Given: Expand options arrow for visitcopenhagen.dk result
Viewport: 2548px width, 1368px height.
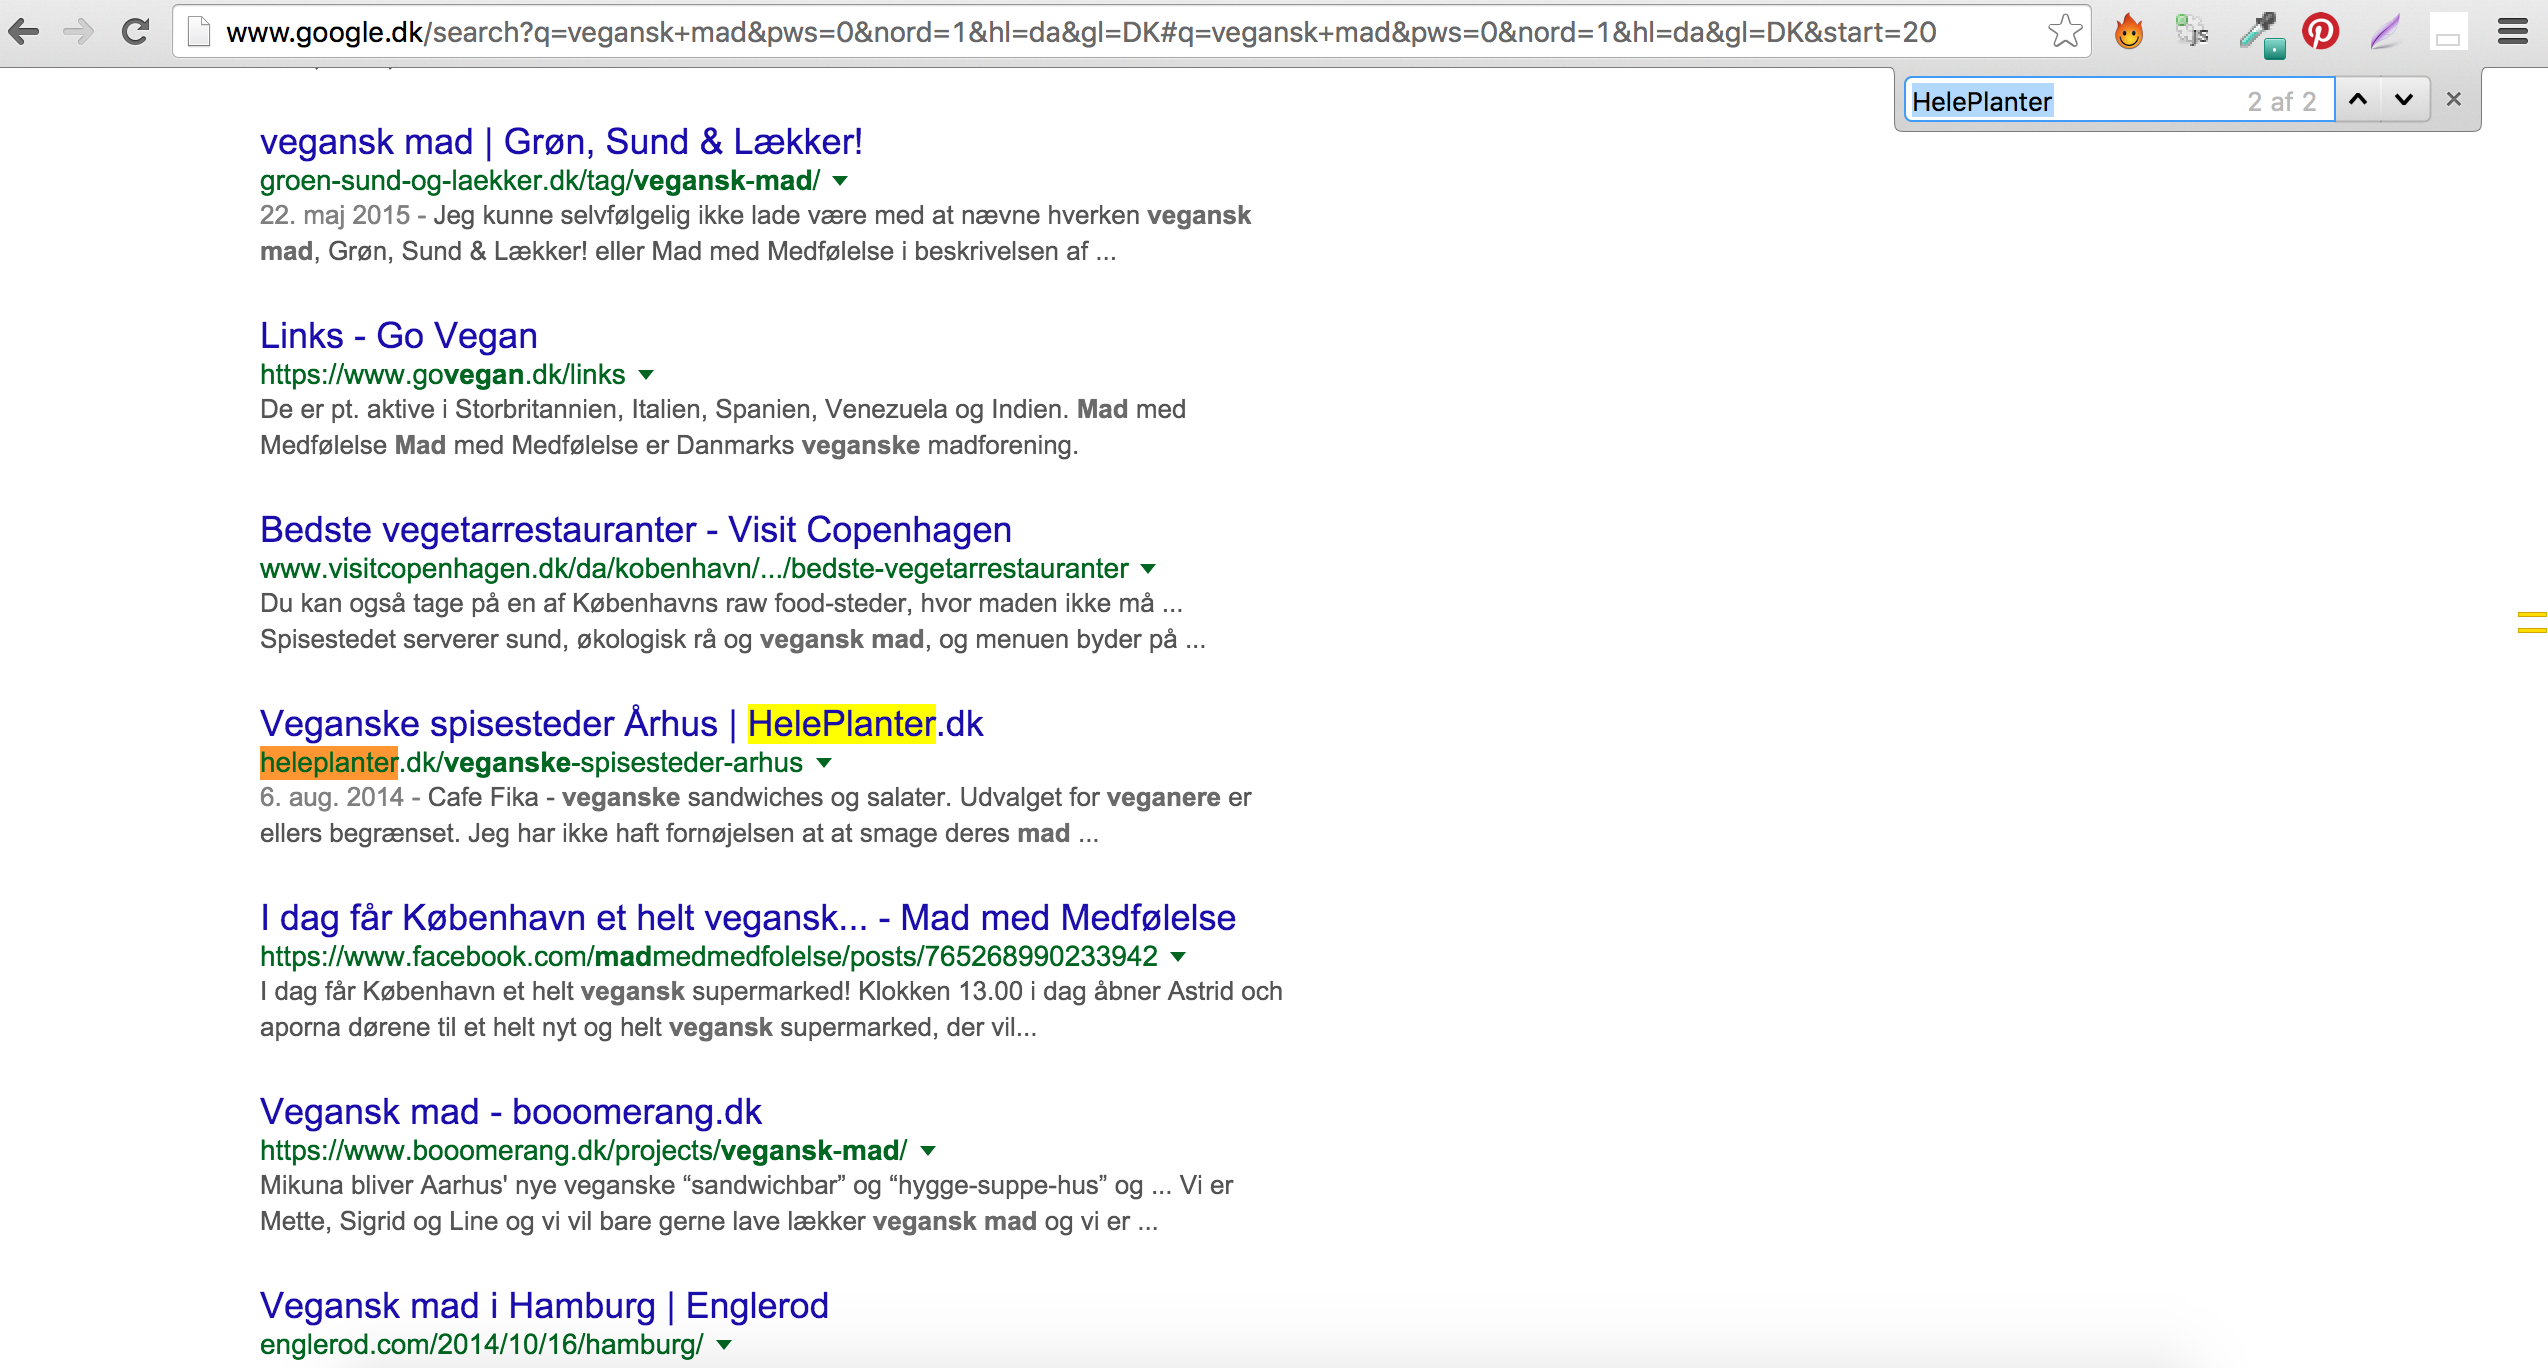Looking at the screenshot, I should (x=1148, y=569).
